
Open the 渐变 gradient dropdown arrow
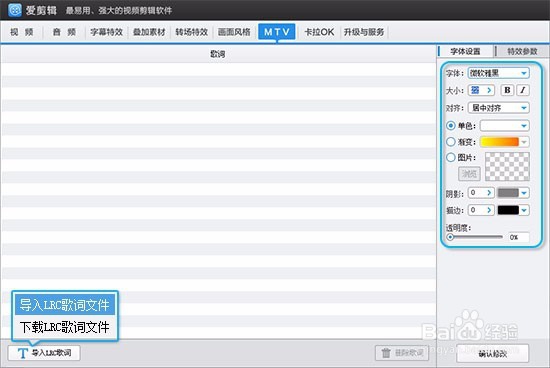[x=524, y=142]
